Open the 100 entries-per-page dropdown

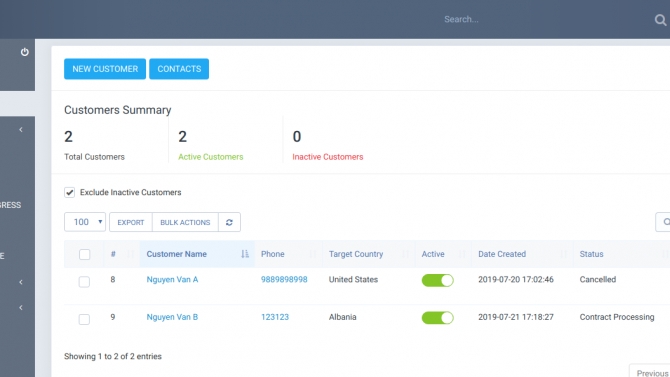pos(85,222)
